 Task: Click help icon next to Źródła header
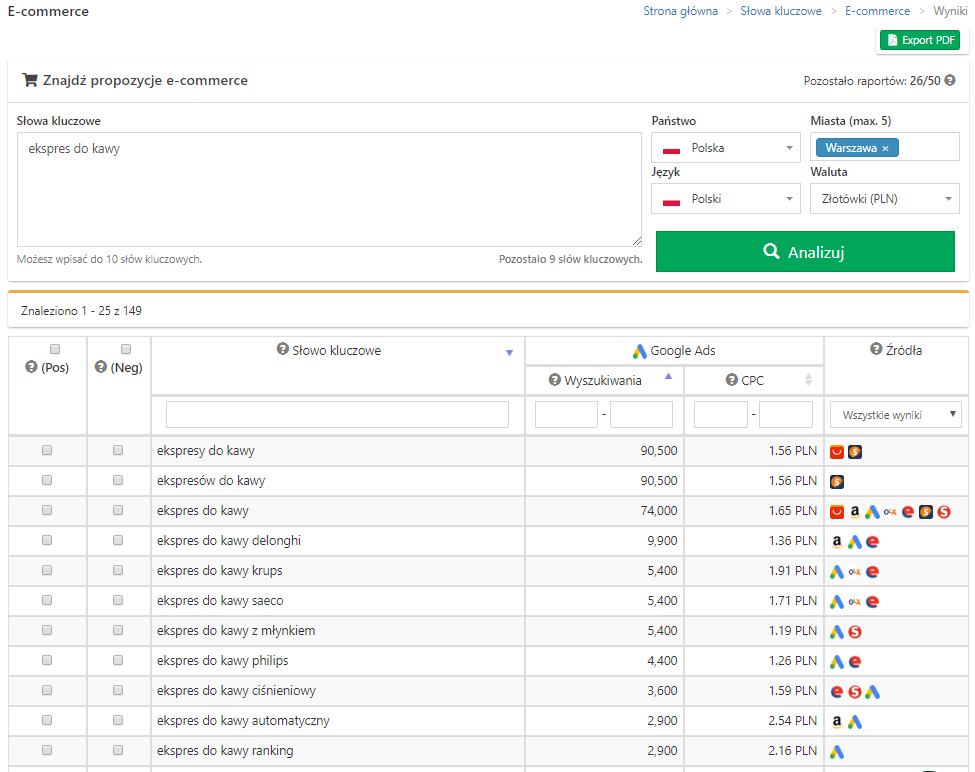point(877,350)
